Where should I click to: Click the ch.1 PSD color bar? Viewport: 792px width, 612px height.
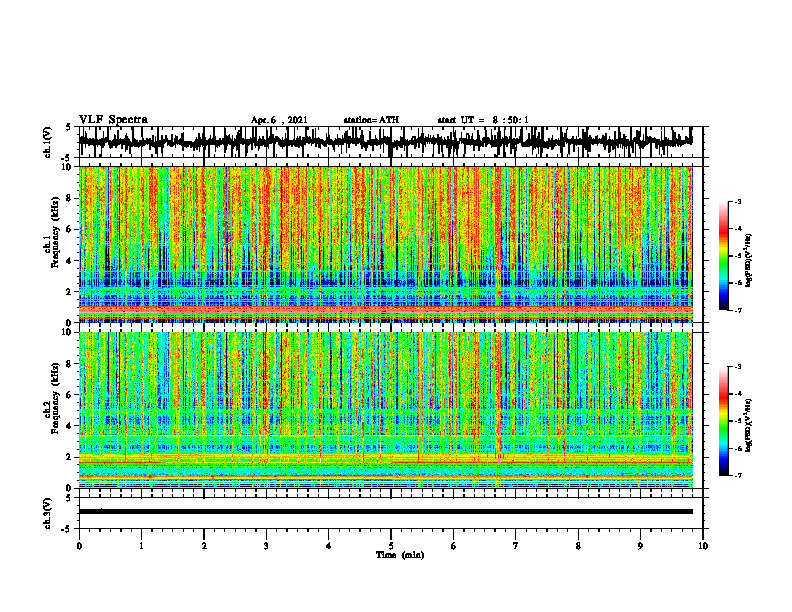(724, 256)
